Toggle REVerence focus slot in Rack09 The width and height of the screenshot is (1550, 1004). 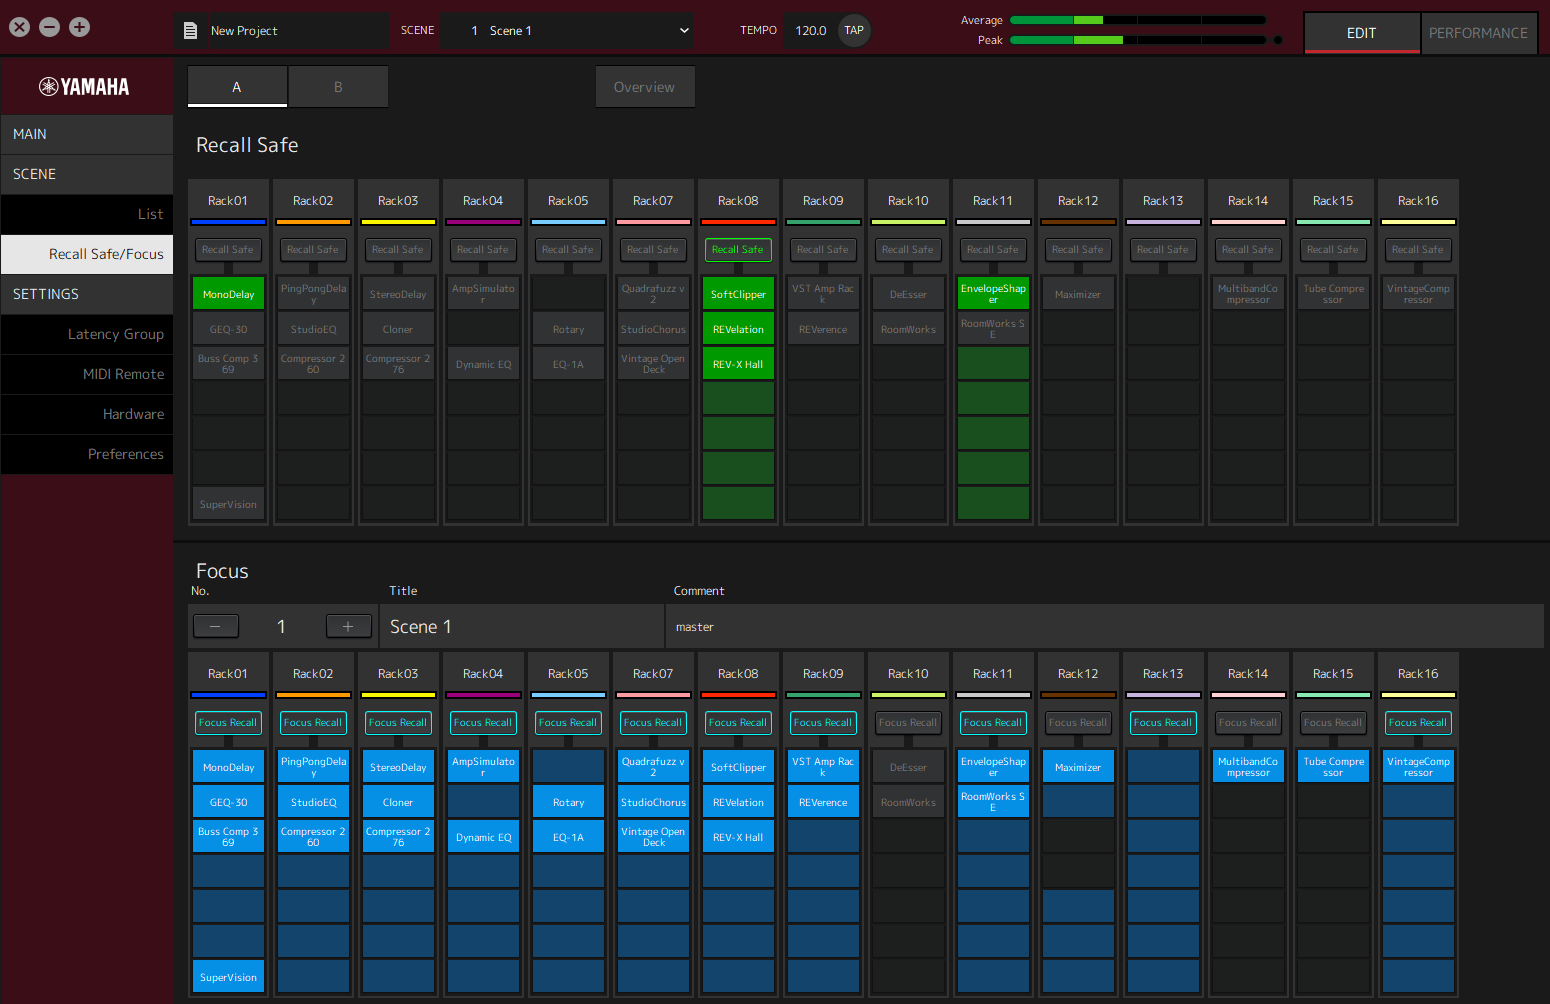823,802
